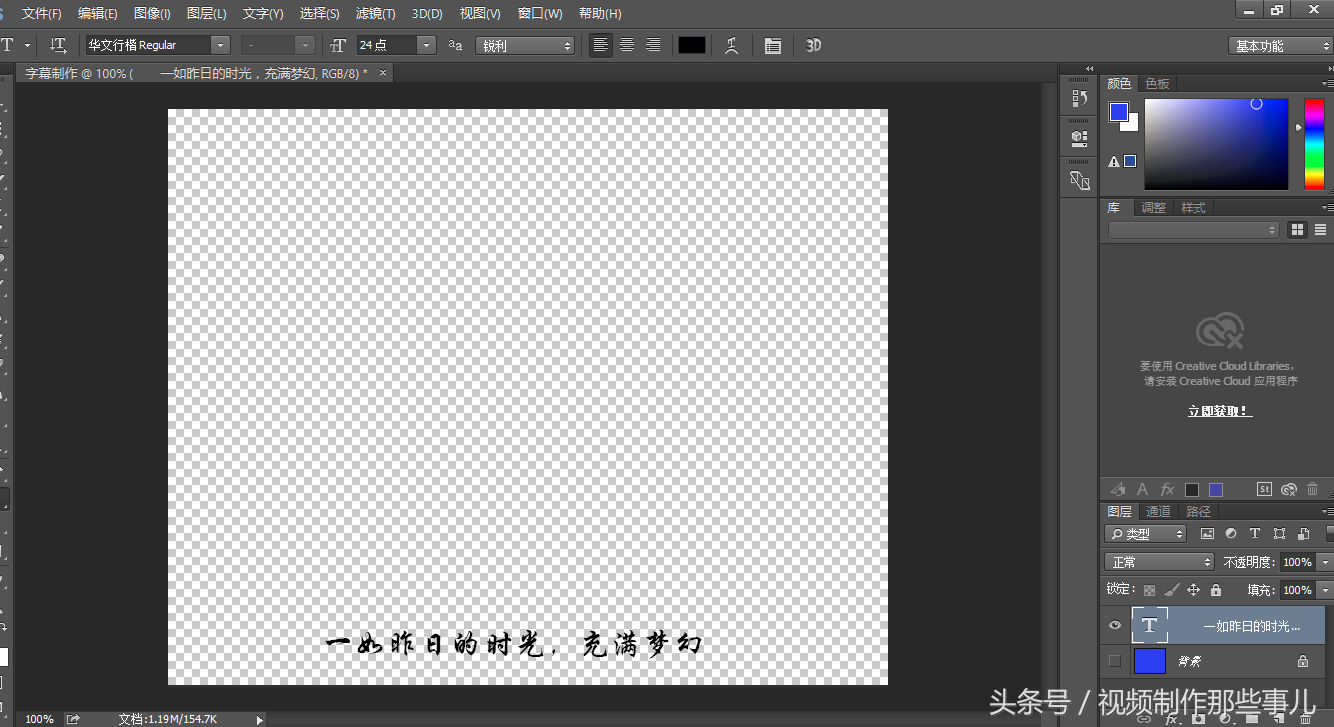Viewport: 1334px width, 727px height.
Task: Toggle layer filtering switch on or off
Action: pos(1329,534)
